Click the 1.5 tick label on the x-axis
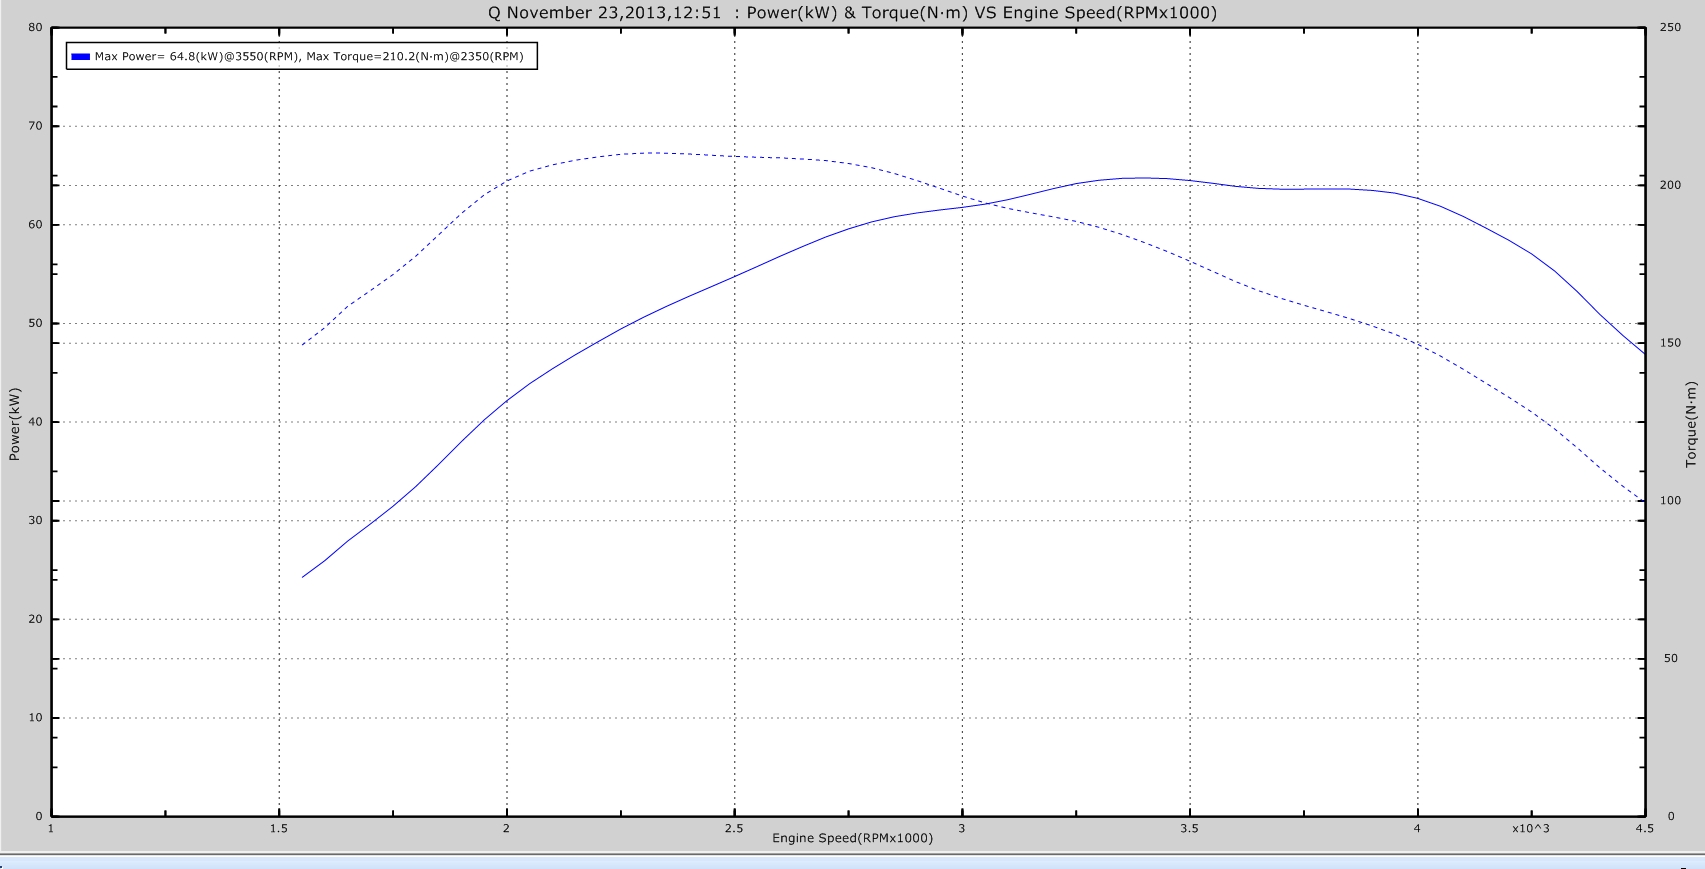Image resolution: width=1705 pixels, height=869 pixels. [x=279, y=828]
